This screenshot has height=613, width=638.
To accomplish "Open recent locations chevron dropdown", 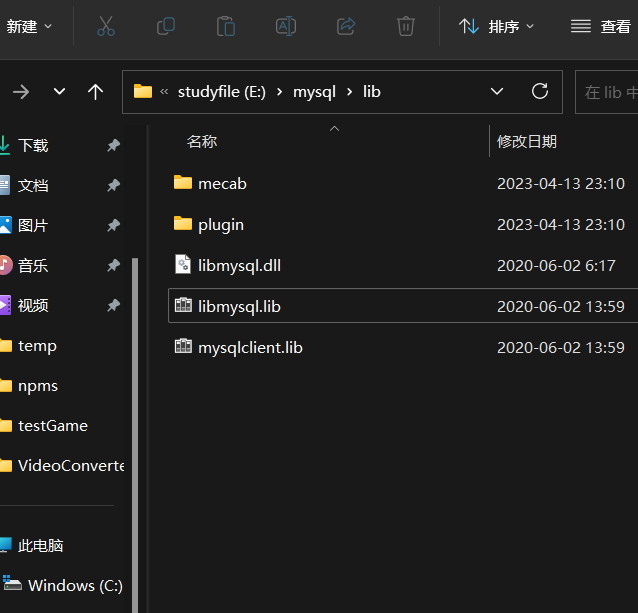I will [x=59, y=92].
